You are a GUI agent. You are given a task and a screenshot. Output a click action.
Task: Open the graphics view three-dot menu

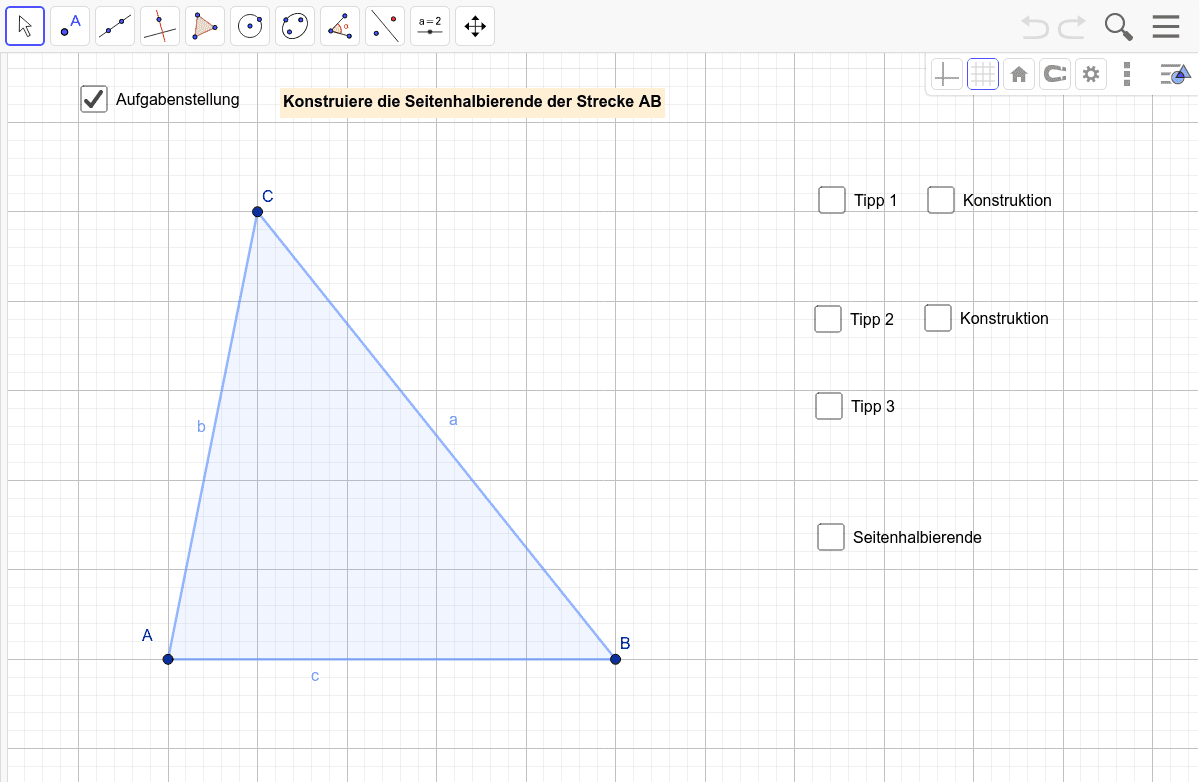click(x=1127, y=74)
